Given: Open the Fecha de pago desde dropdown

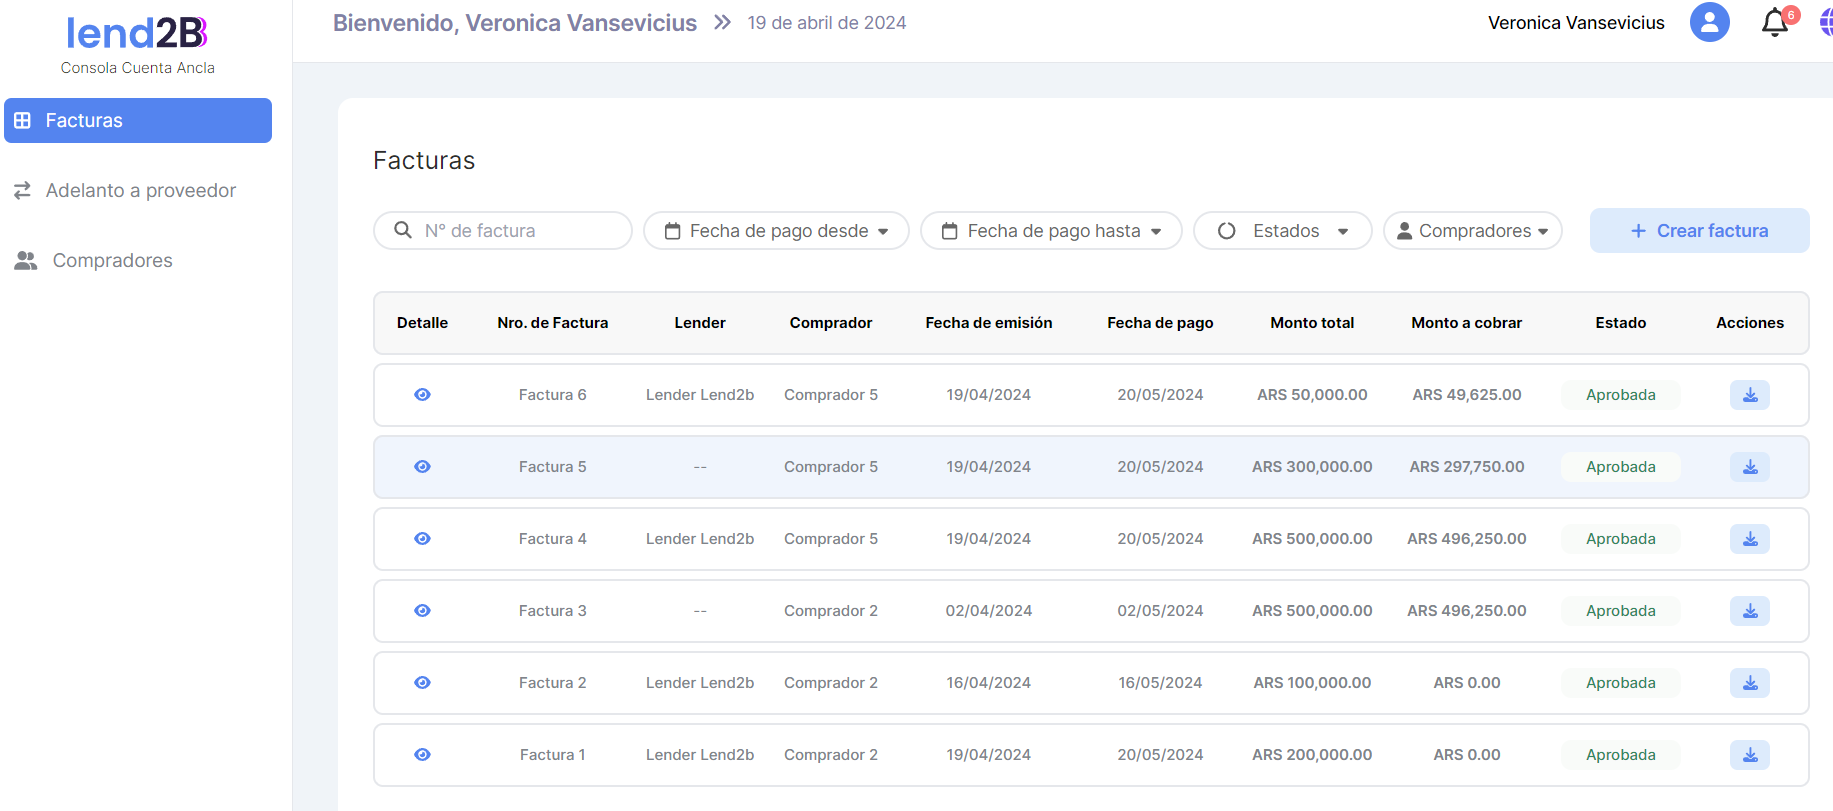Looking at the screenshot, I should 776,231.
